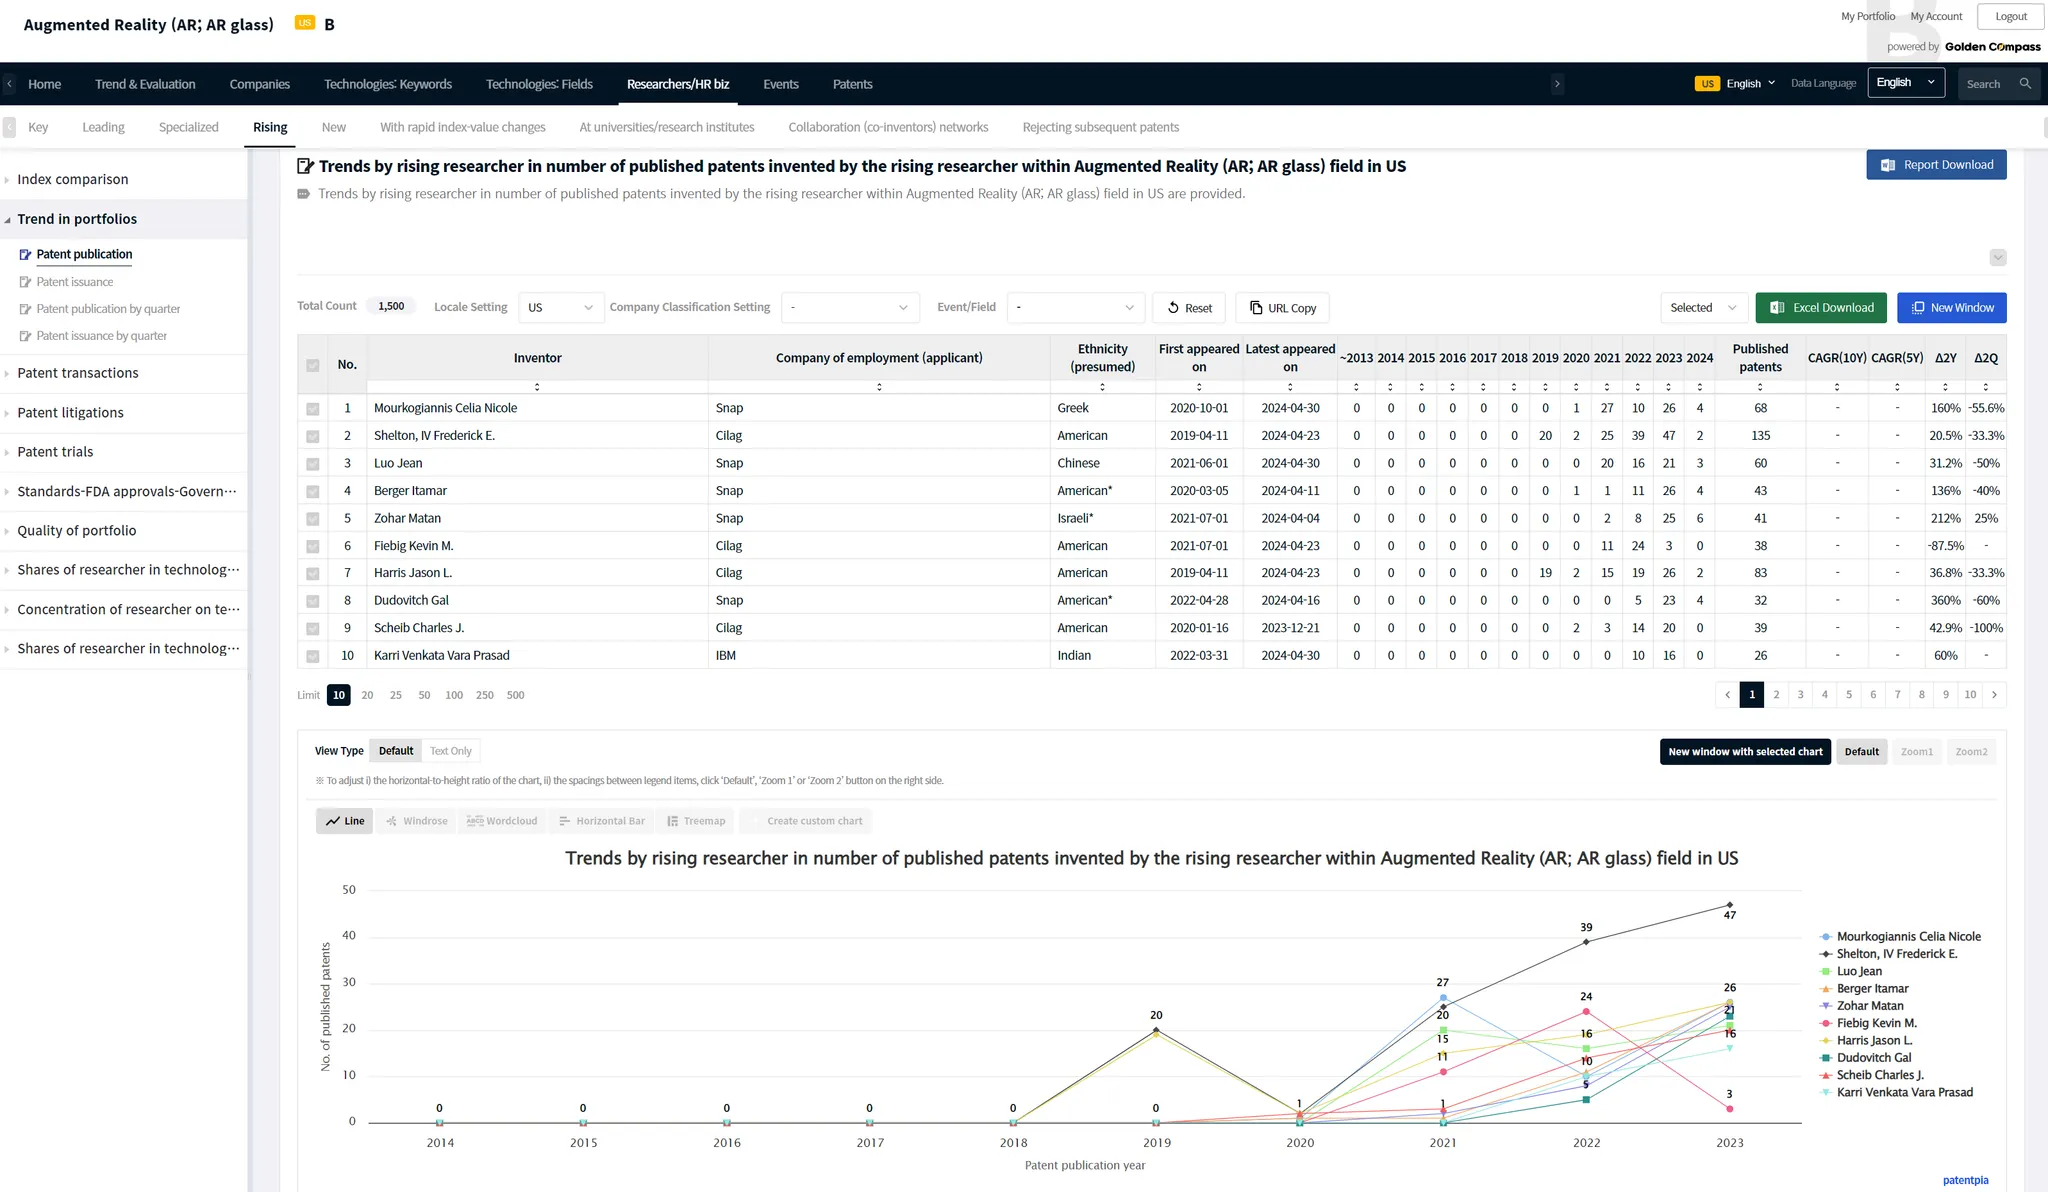This screenshot has width=2048, height=1192.
Task: Click the Report Download button
Action: (1936, 165)
